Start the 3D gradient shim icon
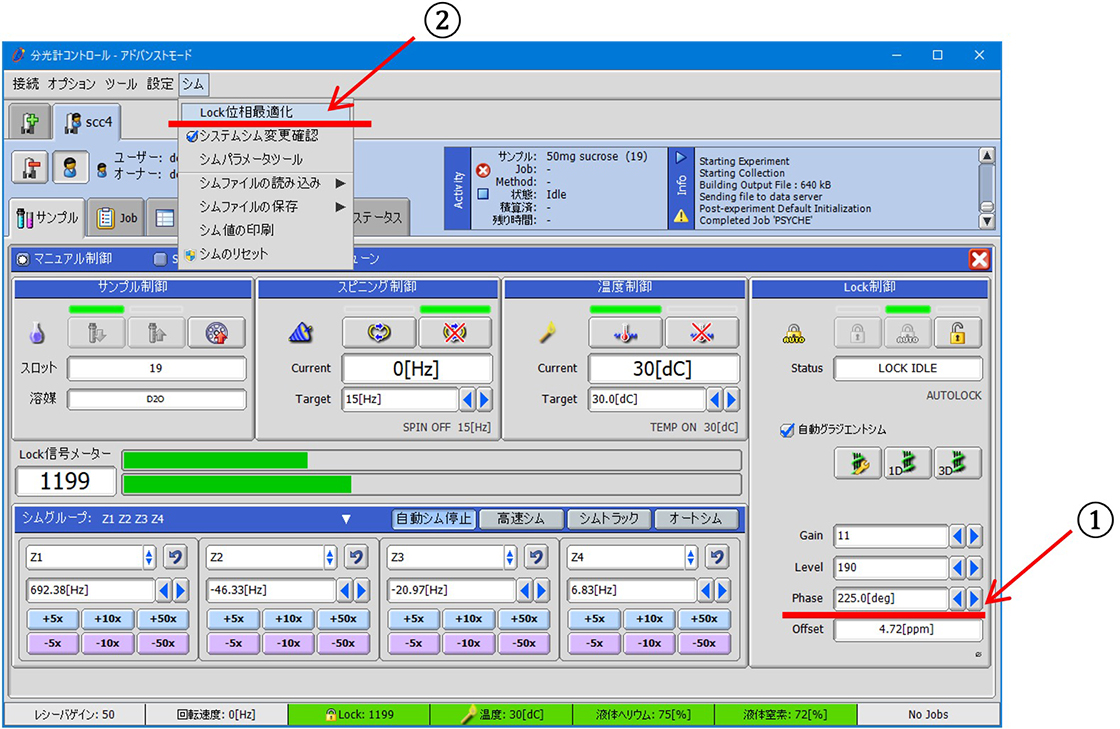The width and height of the screenshot is (1120, 729). coord(957,463)
